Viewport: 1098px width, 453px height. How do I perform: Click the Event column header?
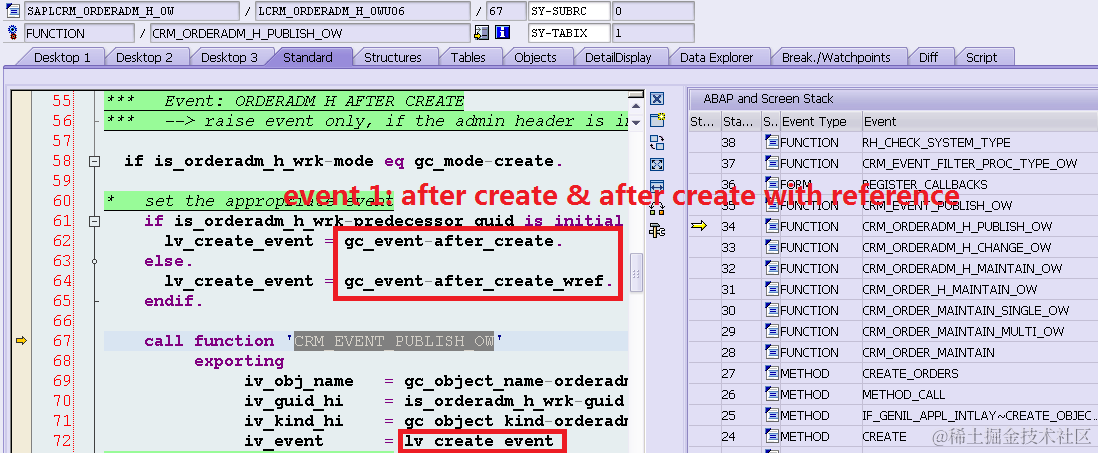tap(978, 121)
